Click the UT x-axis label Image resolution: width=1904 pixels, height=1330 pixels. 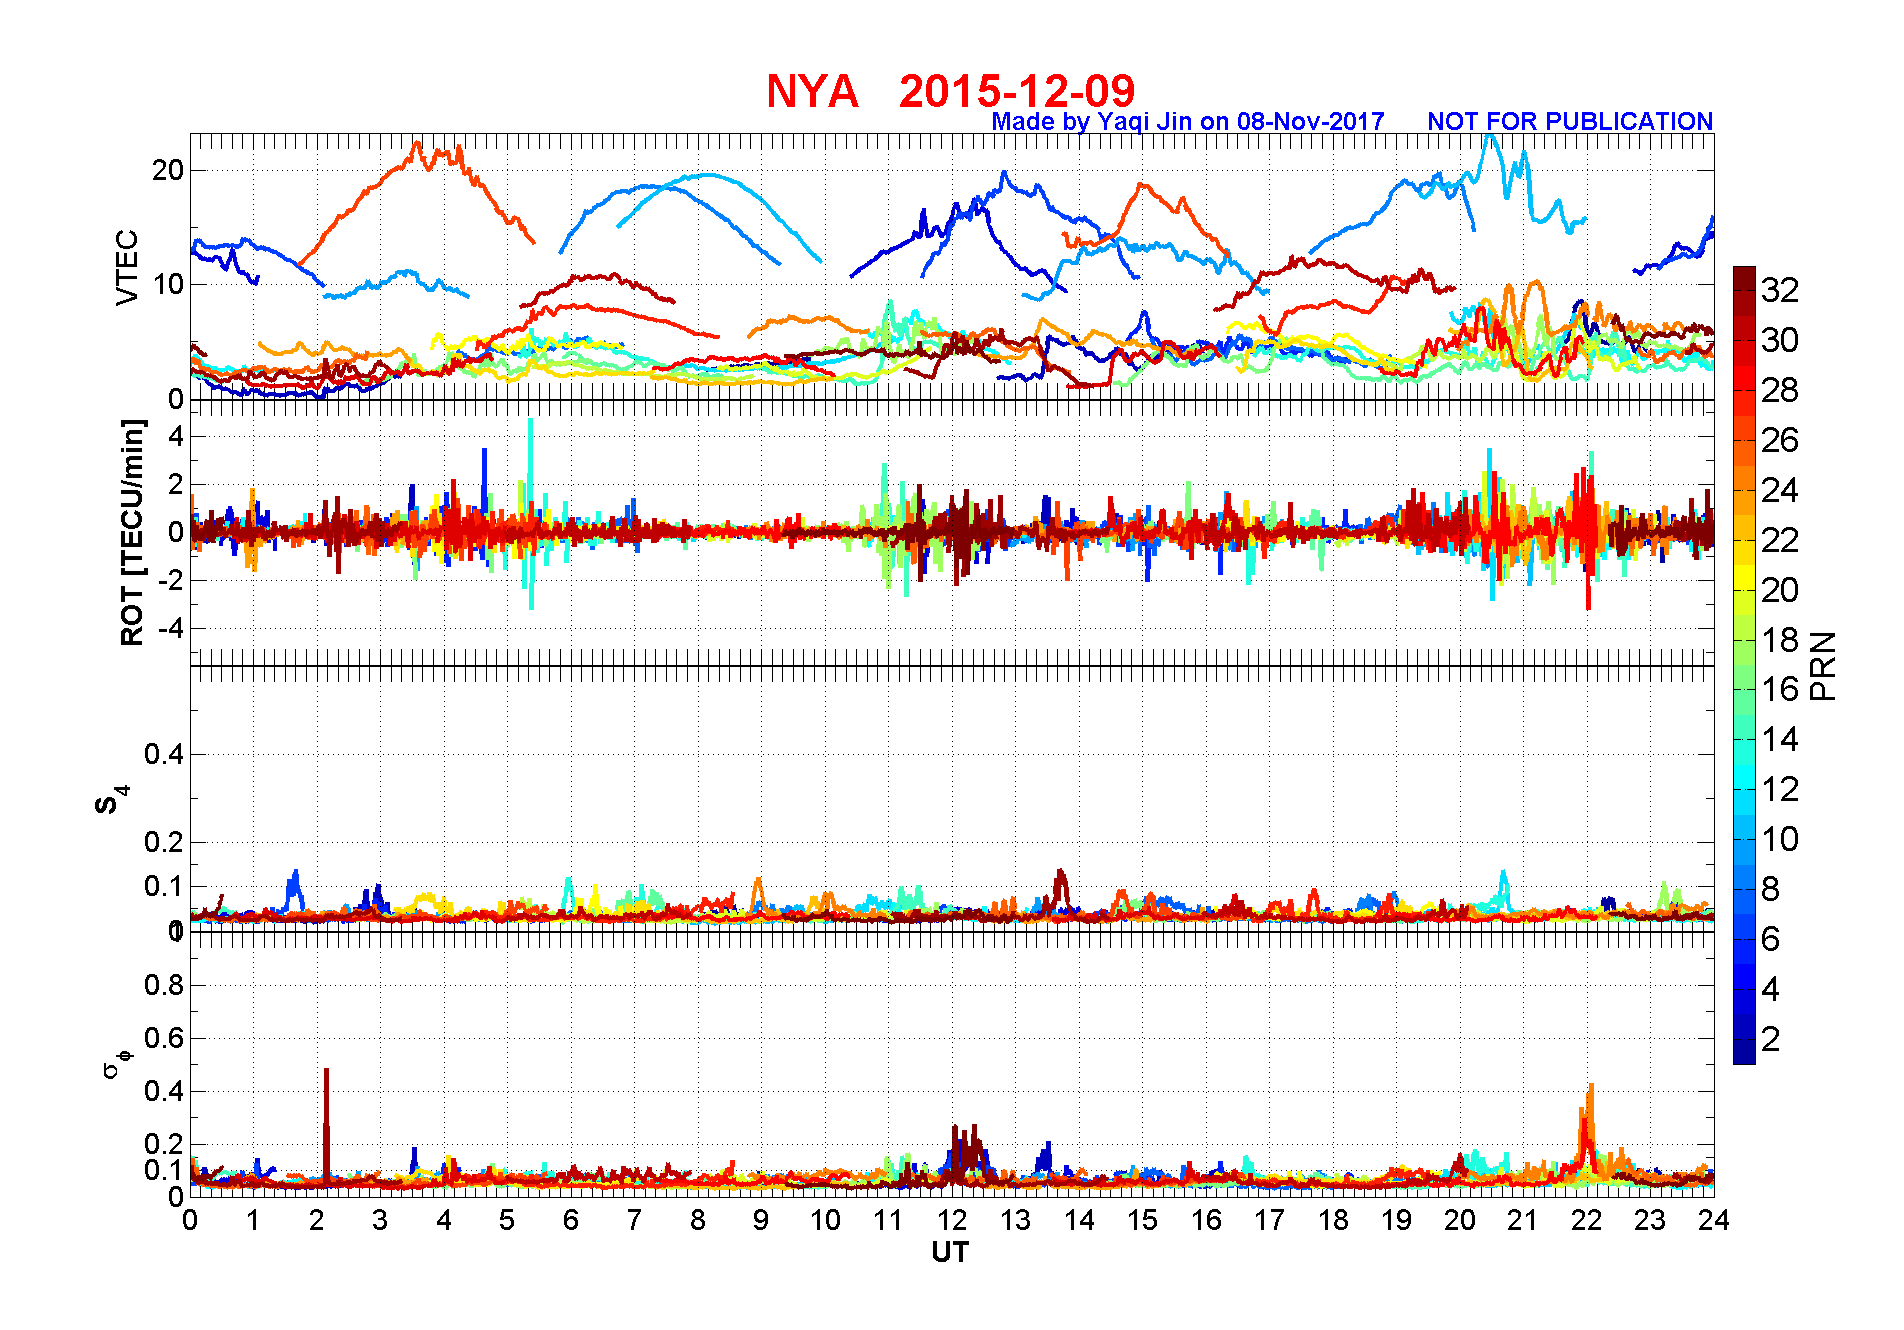pyautogui.click(x=950, y=1252)
